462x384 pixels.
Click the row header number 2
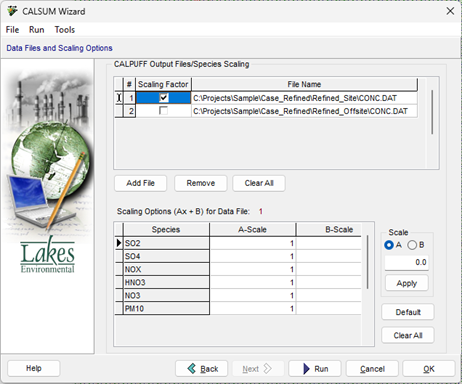click(x=130, y=111)
